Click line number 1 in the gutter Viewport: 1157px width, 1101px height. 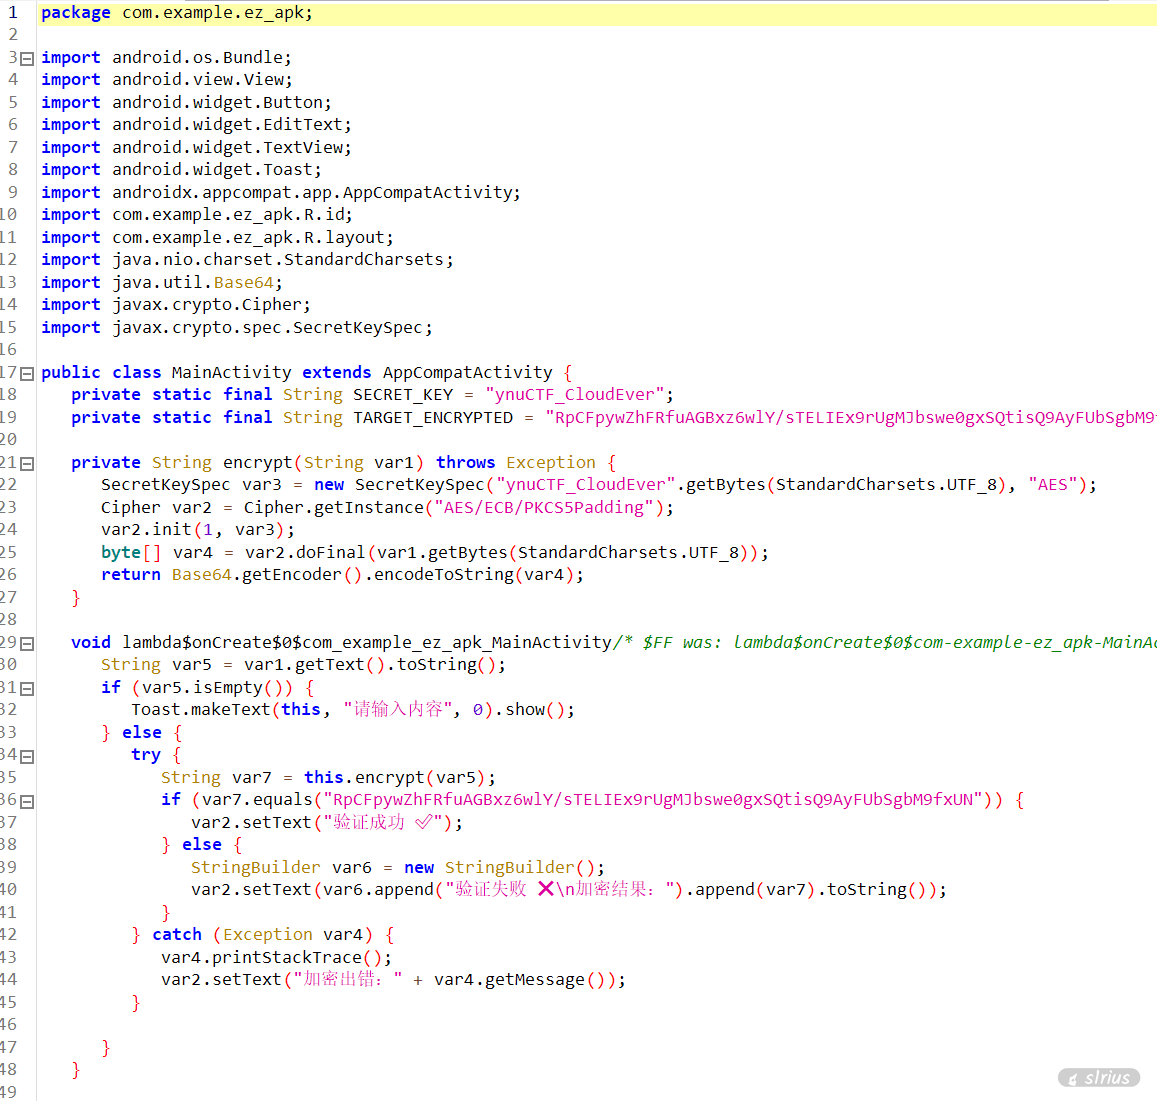tap(13, 13)
